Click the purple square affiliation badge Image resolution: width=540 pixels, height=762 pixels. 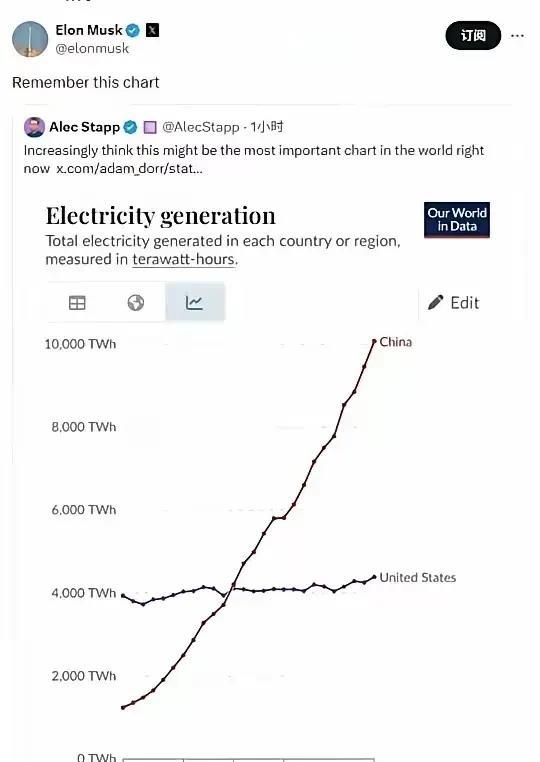coord(150,127)
